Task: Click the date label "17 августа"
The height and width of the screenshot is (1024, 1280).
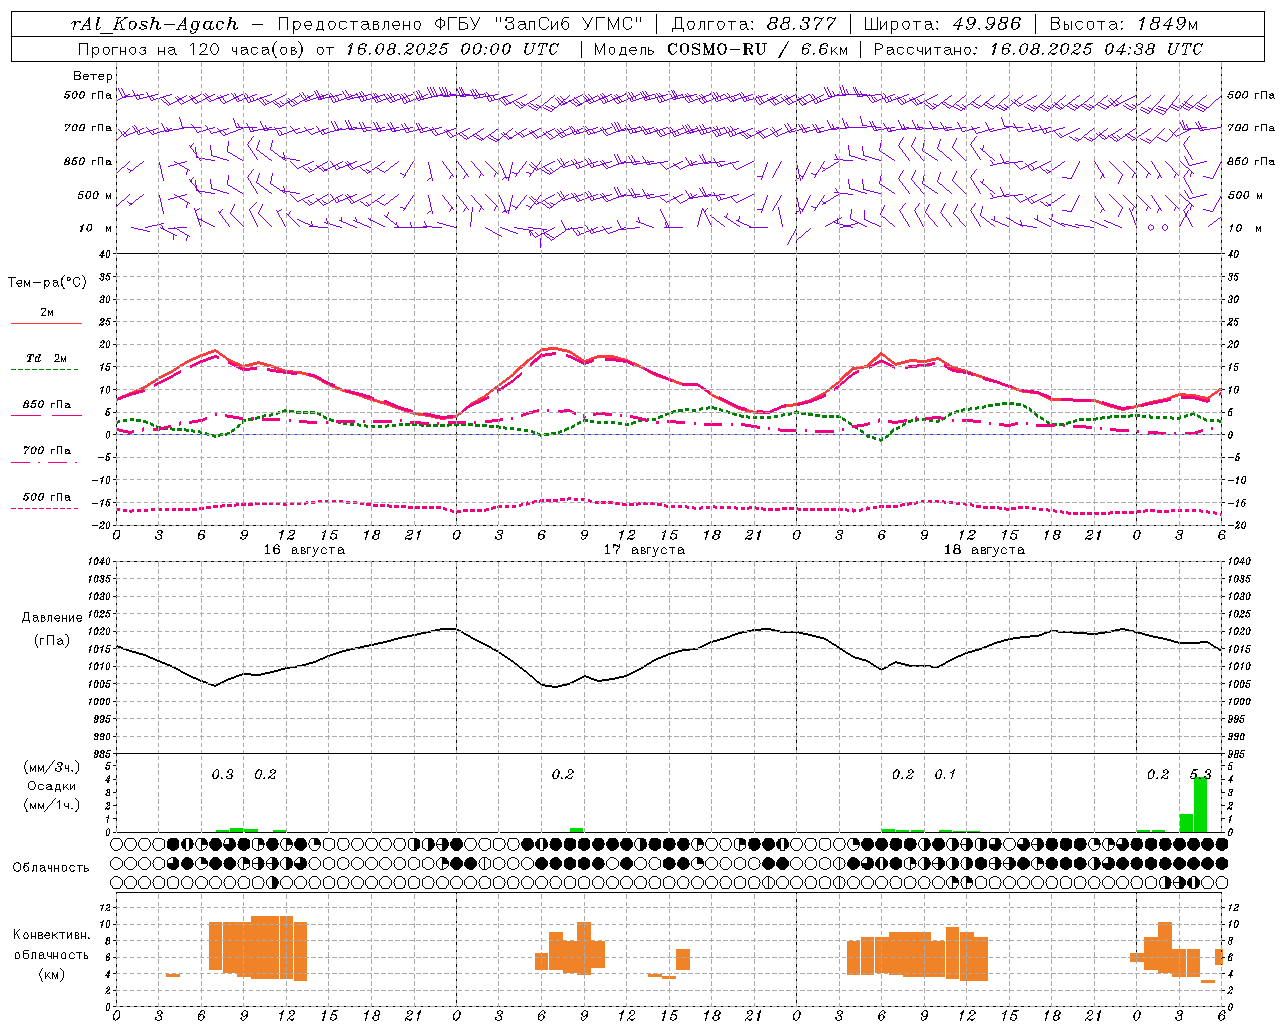Action: [x=644, y=550]
